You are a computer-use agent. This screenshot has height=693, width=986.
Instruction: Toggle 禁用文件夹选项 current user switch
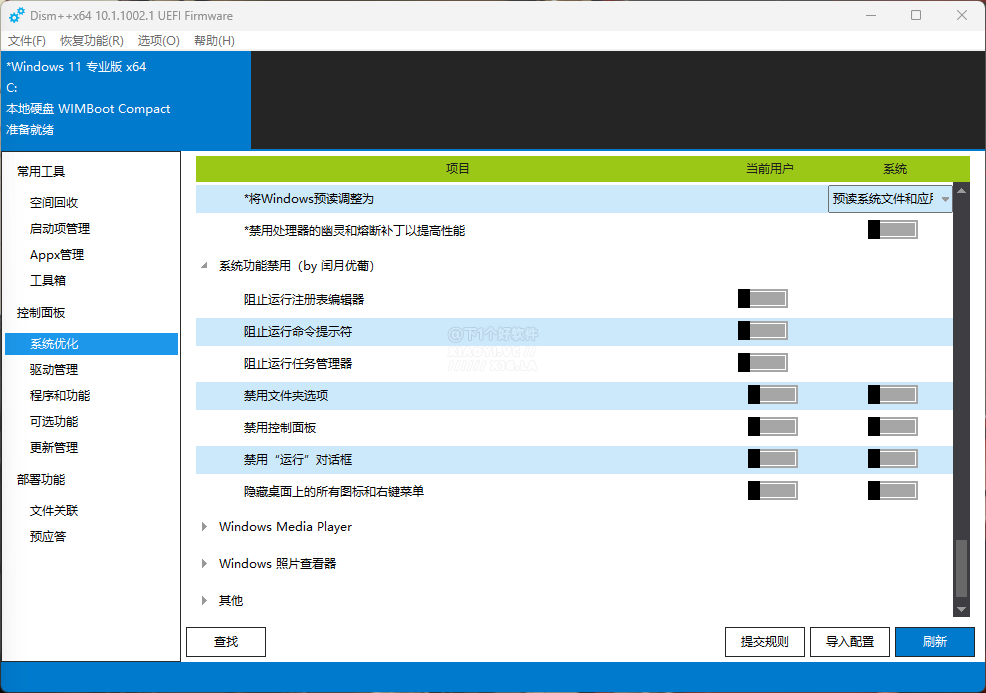[772, 395]
